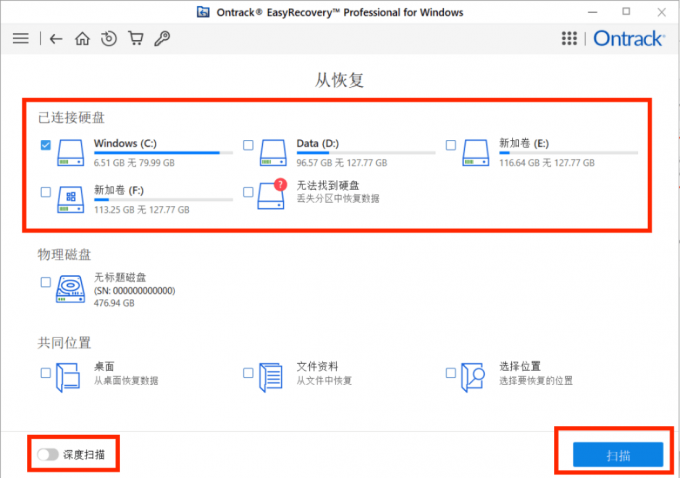
Task: Click the Data (D:) usage bar
Action: pos(366,153)
